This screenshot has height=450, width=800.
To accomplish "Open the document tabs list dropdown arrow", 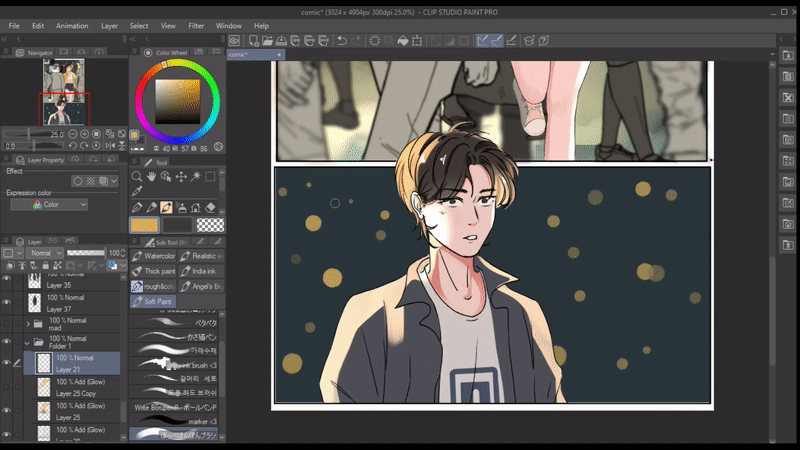I will [x=772, y=54].
